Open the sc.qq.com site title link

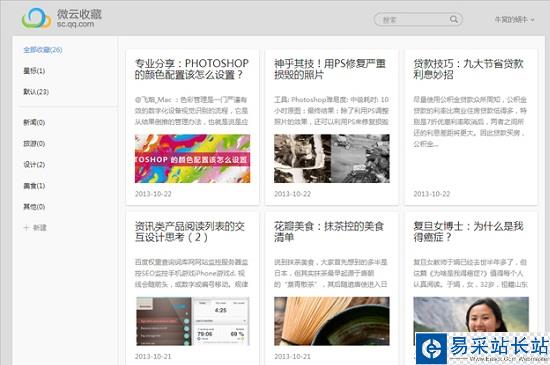75,24
